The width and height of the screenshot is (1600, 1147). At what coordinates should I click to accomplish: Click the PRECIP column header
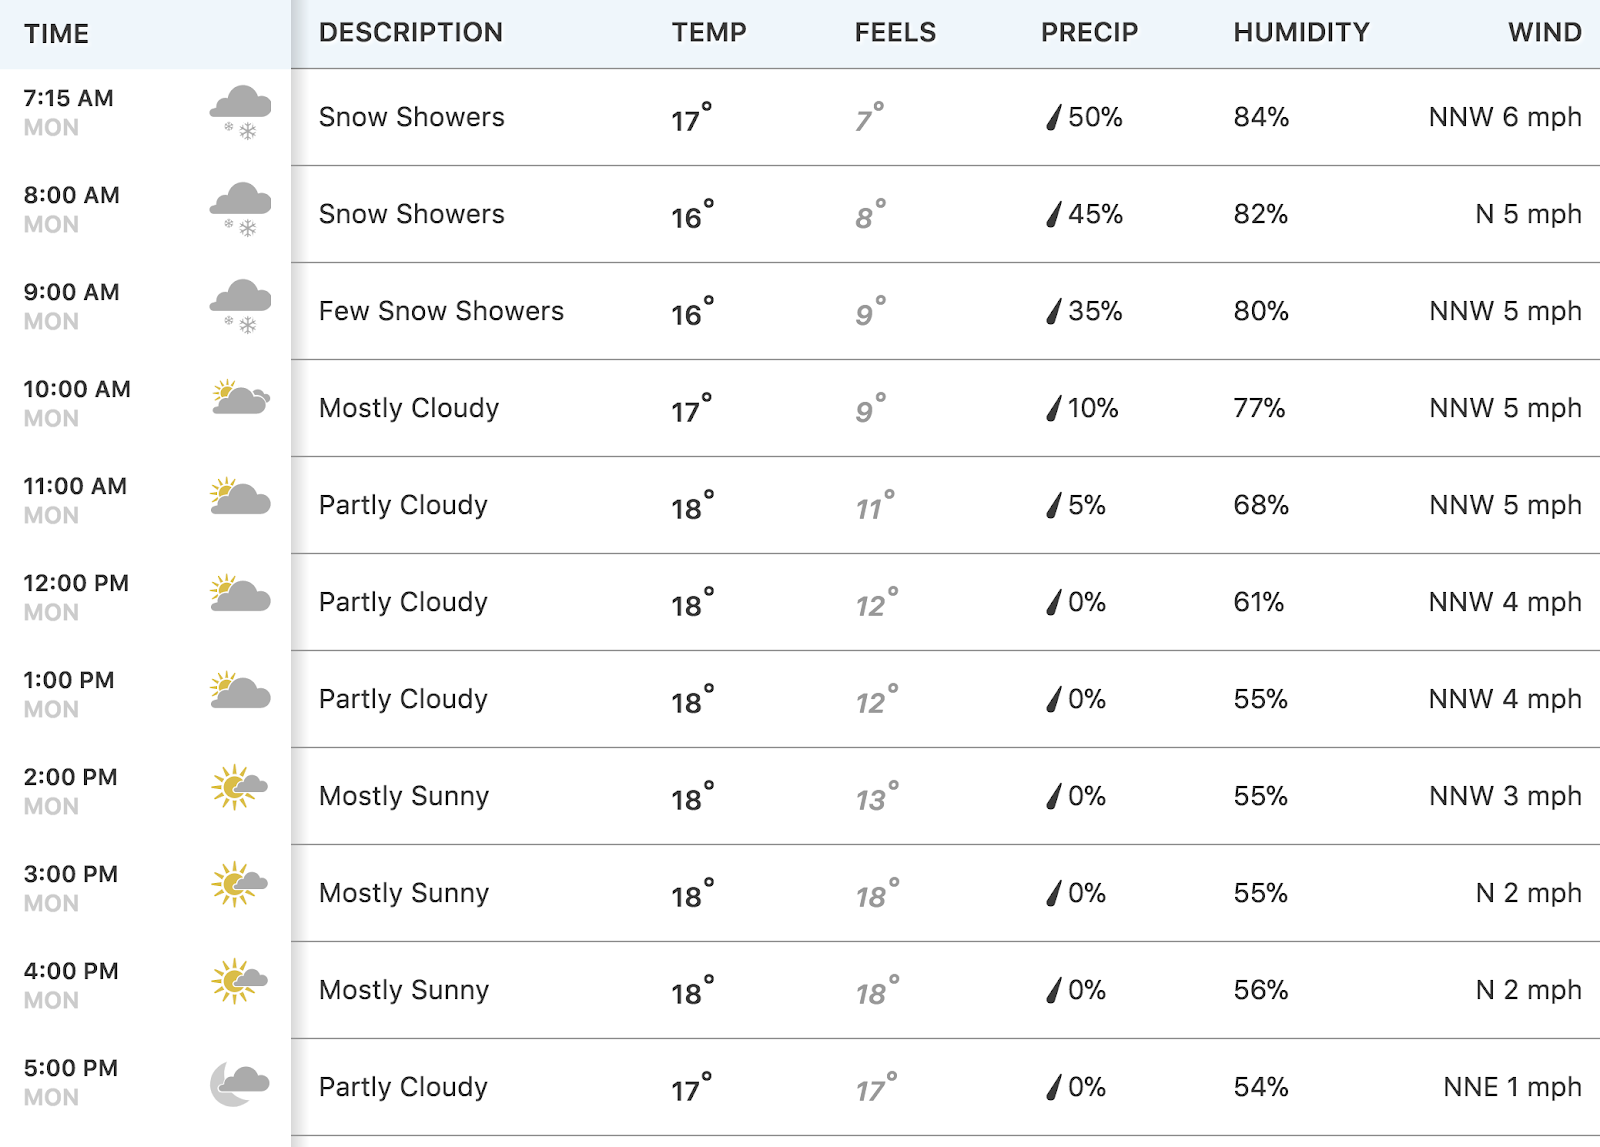(x=1089, y=32)
